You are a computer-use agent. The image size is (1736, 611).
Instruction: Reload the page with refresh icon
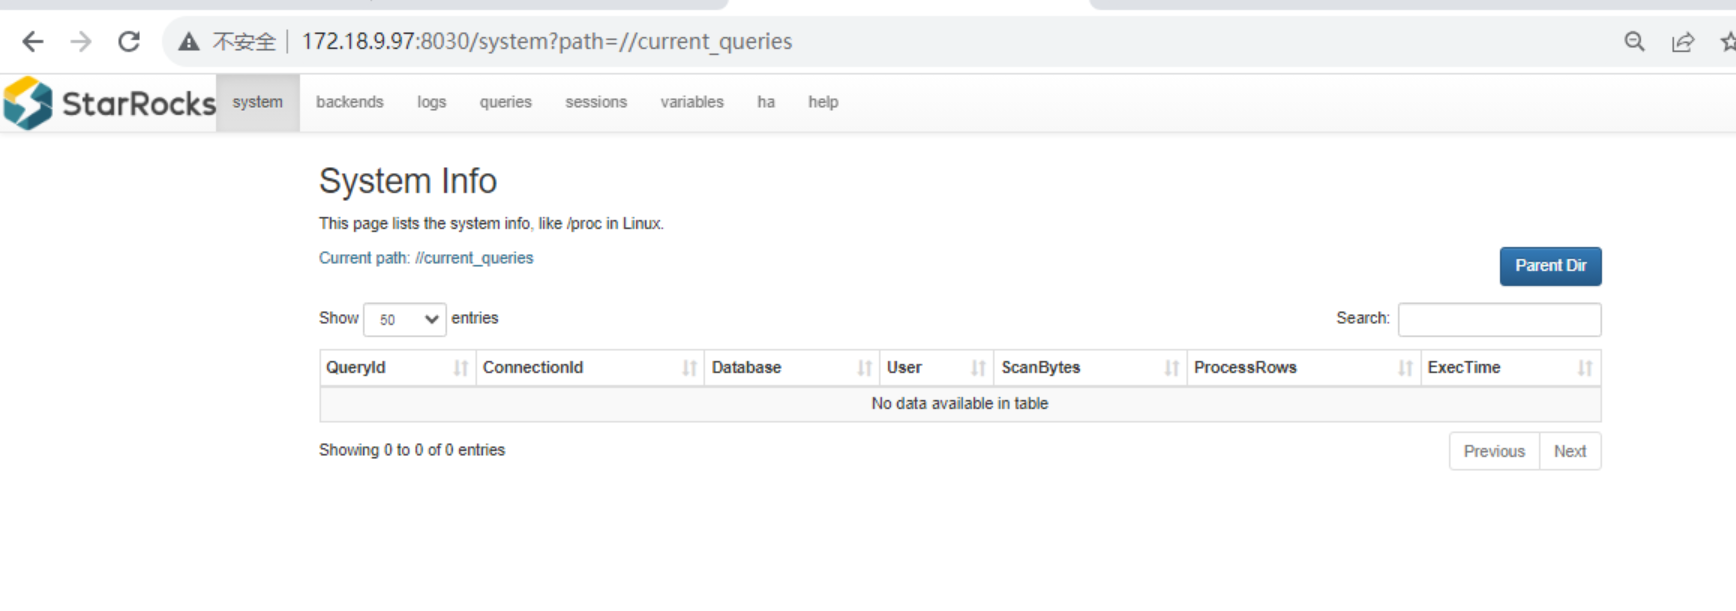pyautogui.click(x=129, y=41)
